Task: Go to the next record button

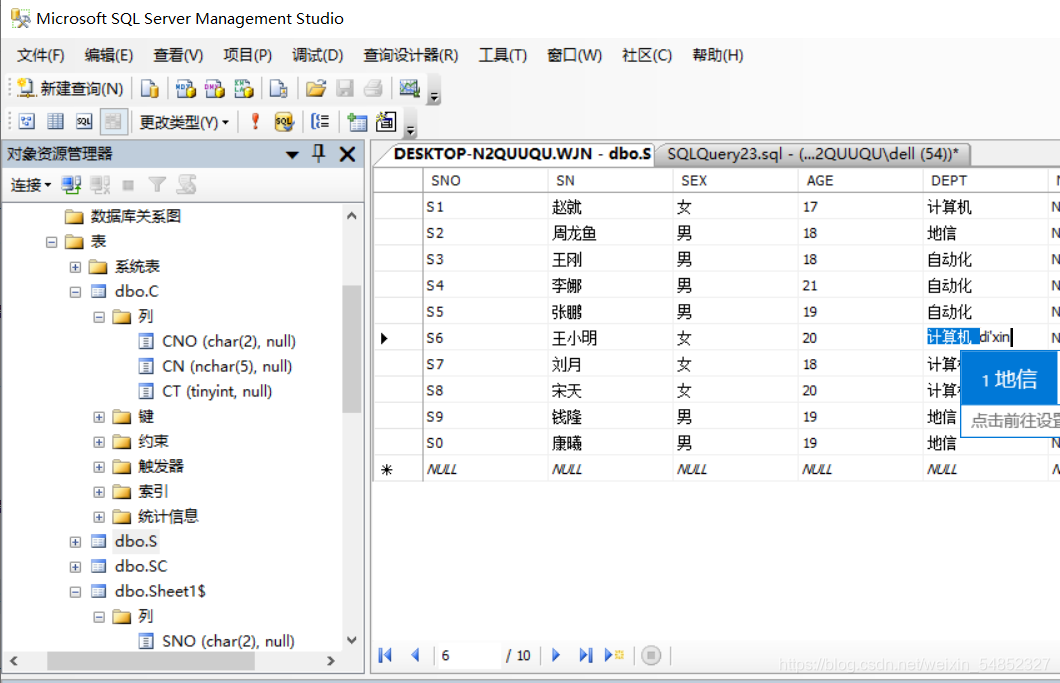Action: point(556,655)
